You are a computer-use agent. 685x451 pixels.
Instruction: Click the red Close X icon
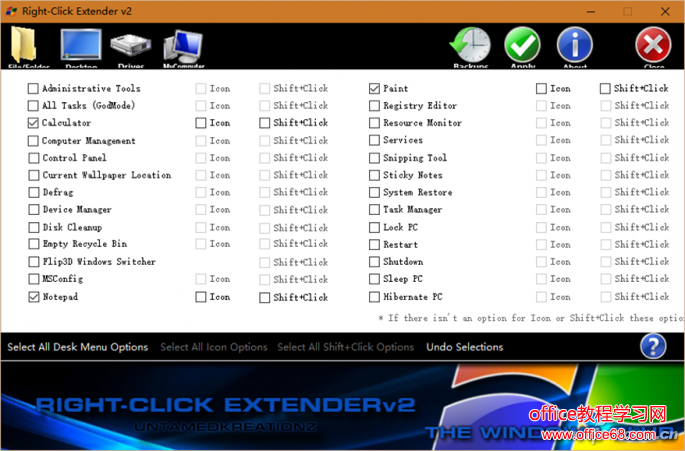[654, 45]
